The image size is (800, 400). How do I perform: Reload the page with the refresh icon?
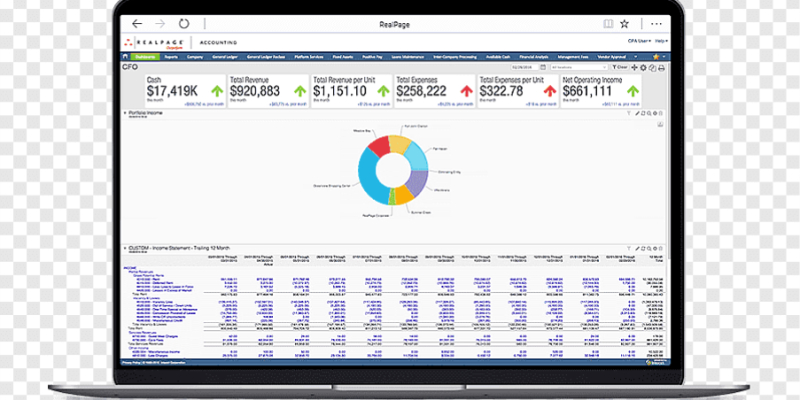tap(183, 22)
